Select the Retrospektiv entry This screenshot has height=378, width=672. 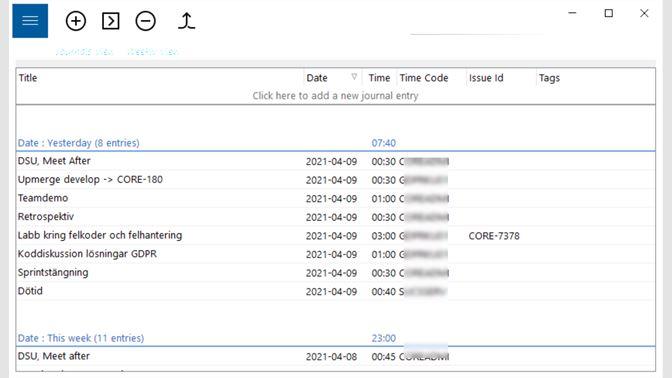(336, 217)
